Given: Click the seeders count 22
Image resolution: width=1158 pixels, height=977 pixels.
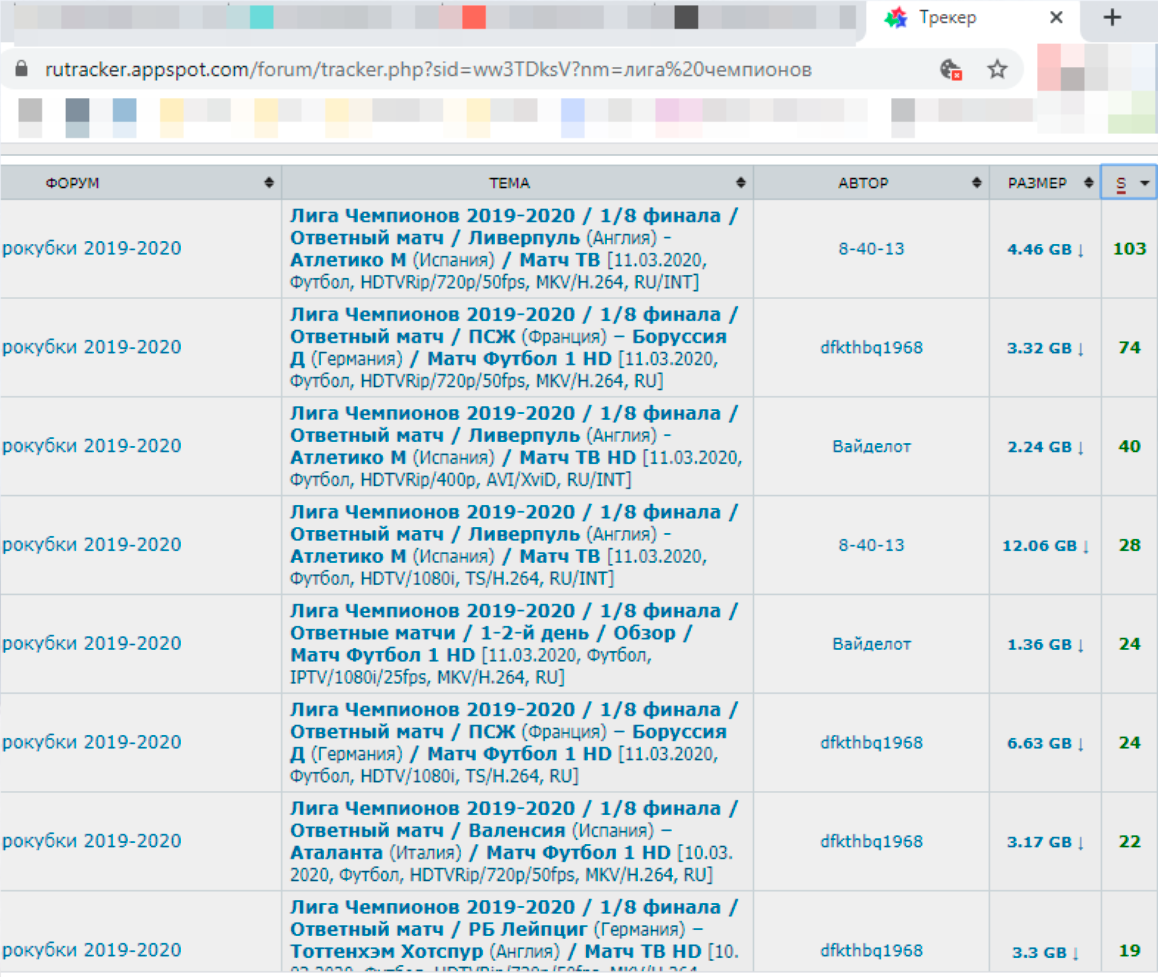Looking at the screenshot, I should 1129,842.
